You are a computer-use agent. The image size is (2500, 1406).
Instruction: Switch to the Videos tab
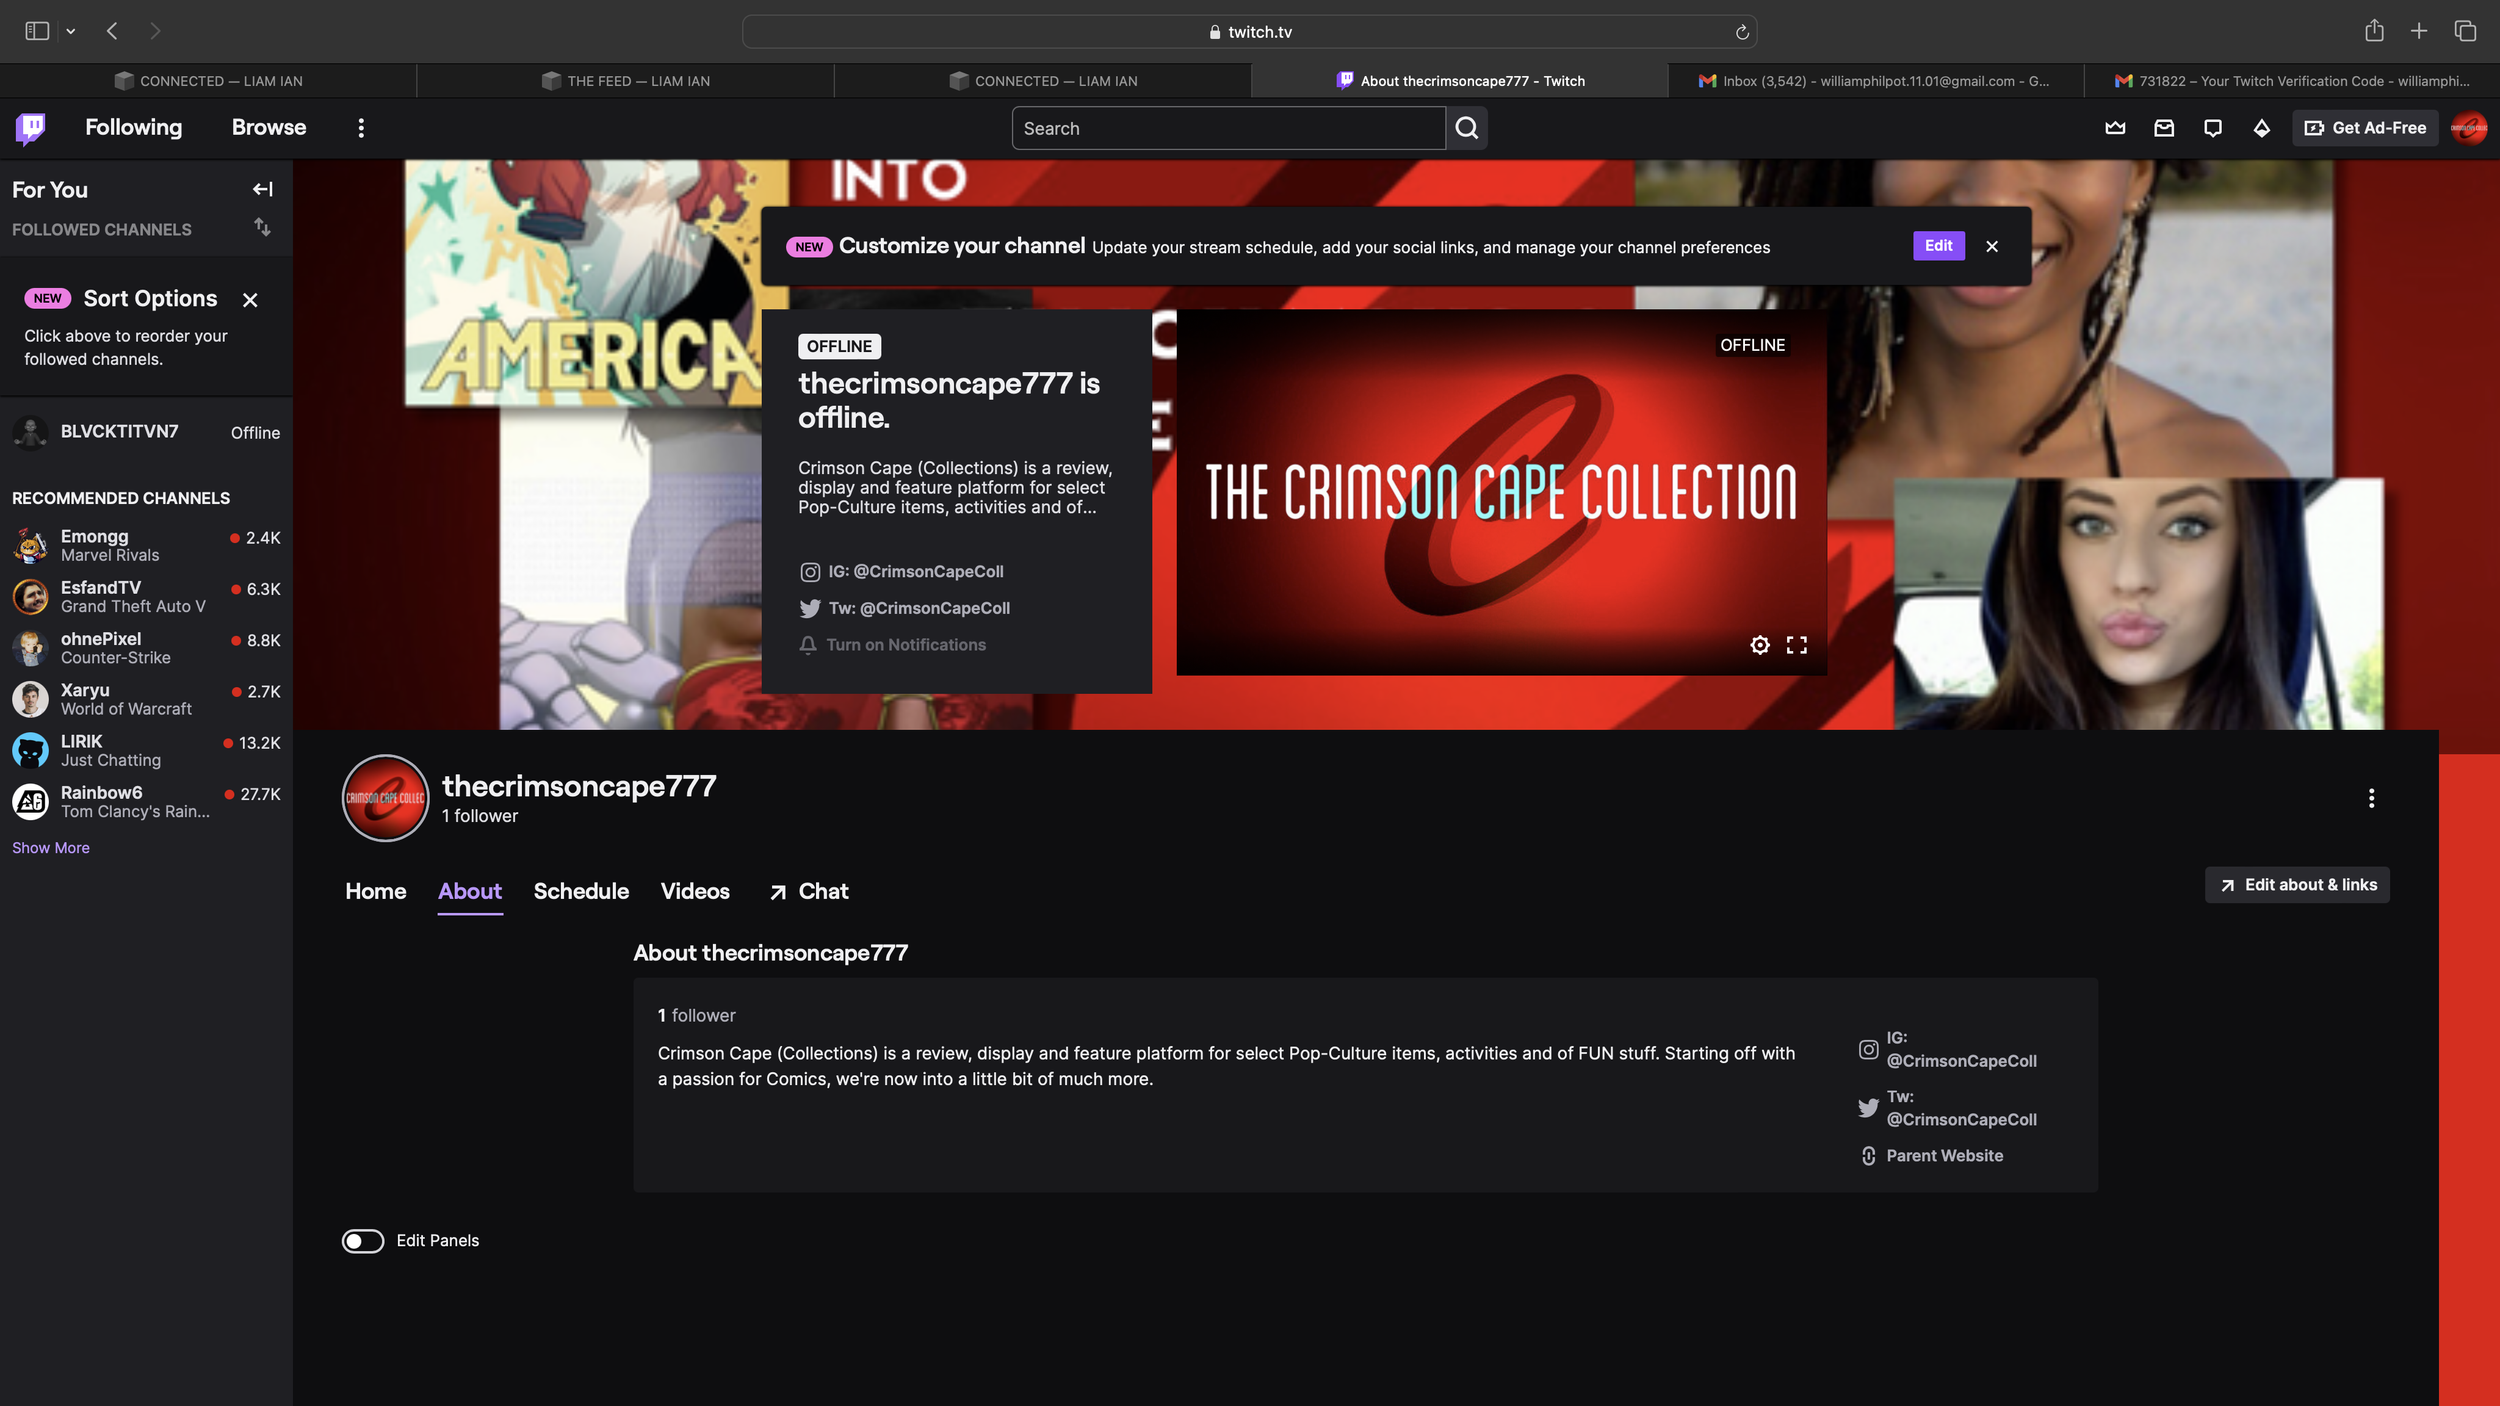pyautogui.click(x=695, y=891)
